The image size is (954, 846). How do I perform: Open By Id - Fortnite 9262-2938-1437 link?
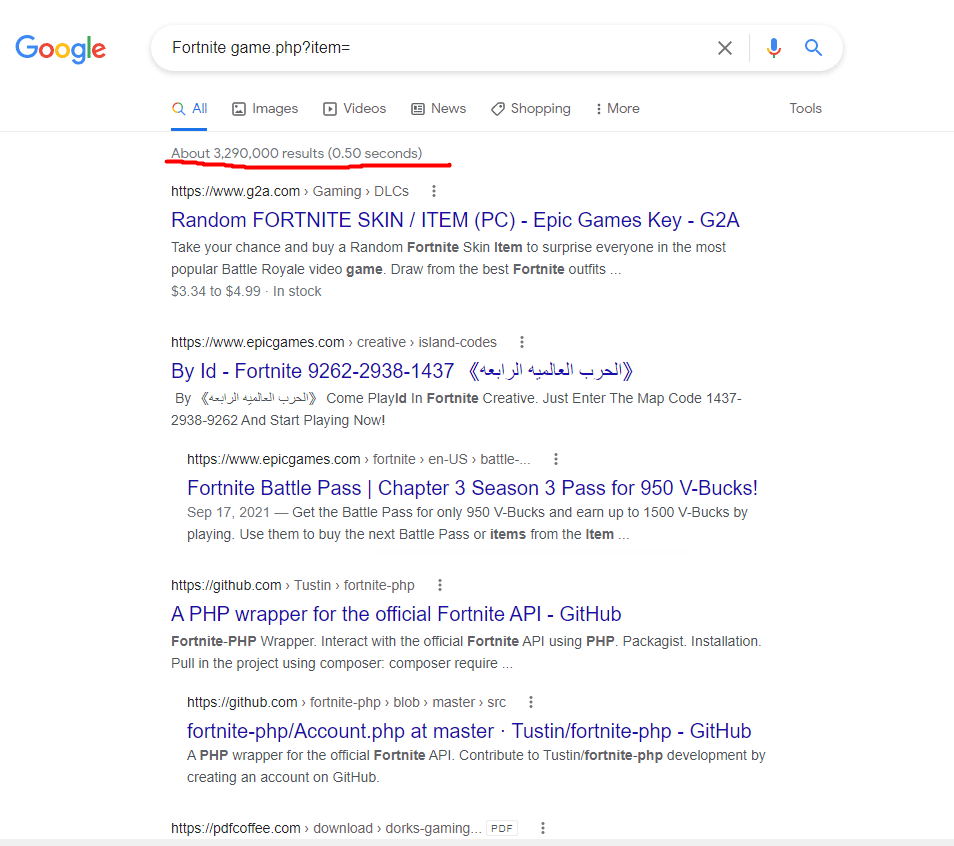coord(402,371)
